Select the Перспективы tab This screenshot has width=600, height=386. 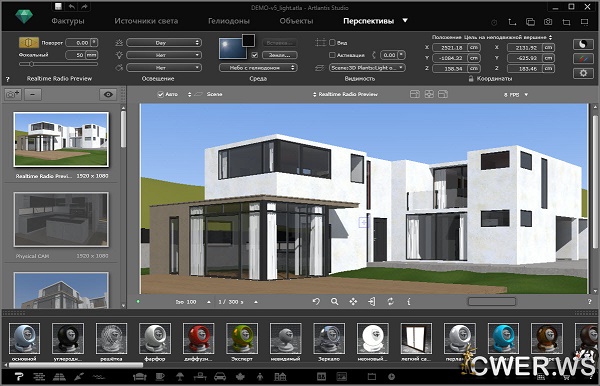368,21
